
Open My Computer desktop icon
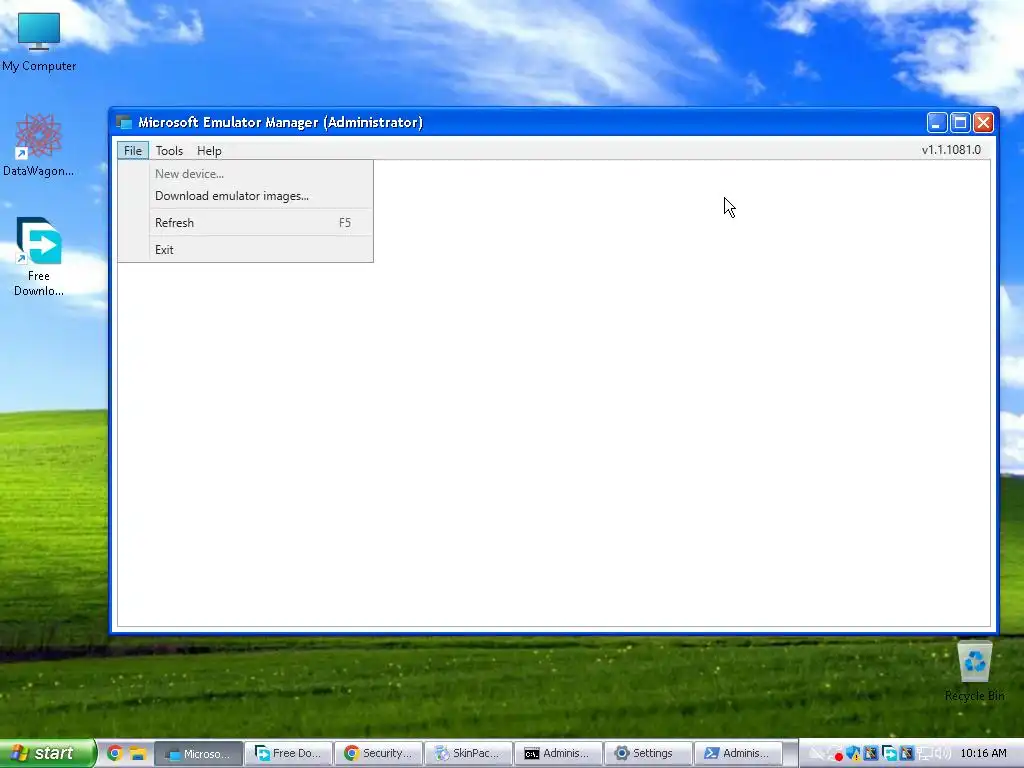tap(39, 40)
